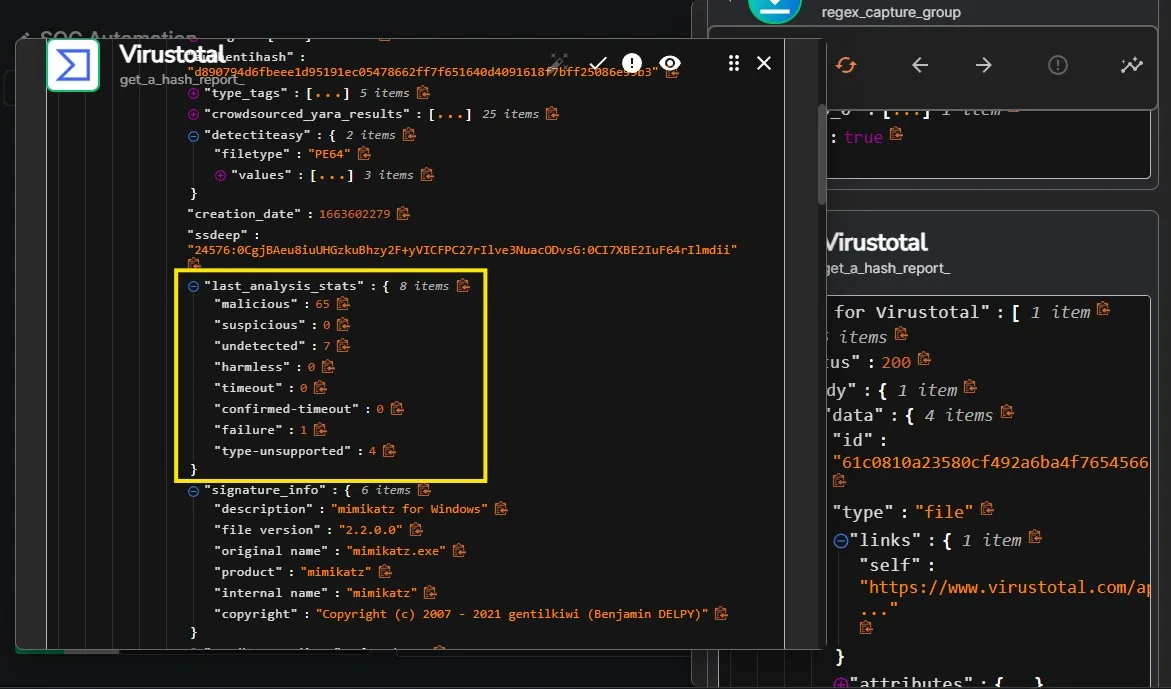
Task: Click the orange refresh/rerun icon
Action: 846,65
